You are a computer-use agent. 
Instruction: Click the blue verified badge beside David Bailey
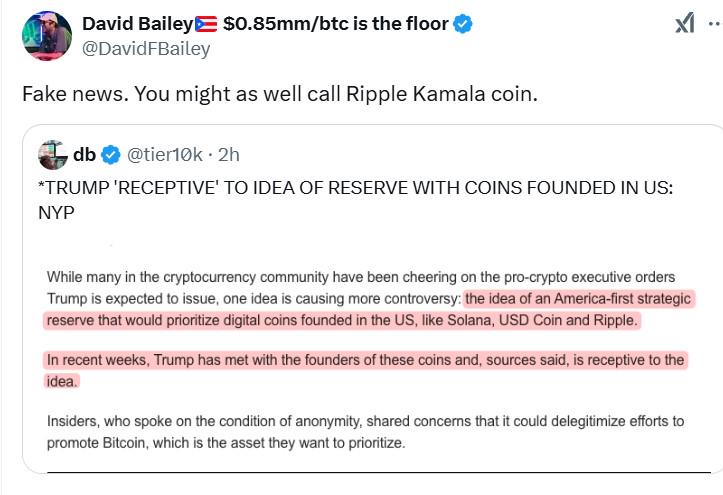click(463, 23)
